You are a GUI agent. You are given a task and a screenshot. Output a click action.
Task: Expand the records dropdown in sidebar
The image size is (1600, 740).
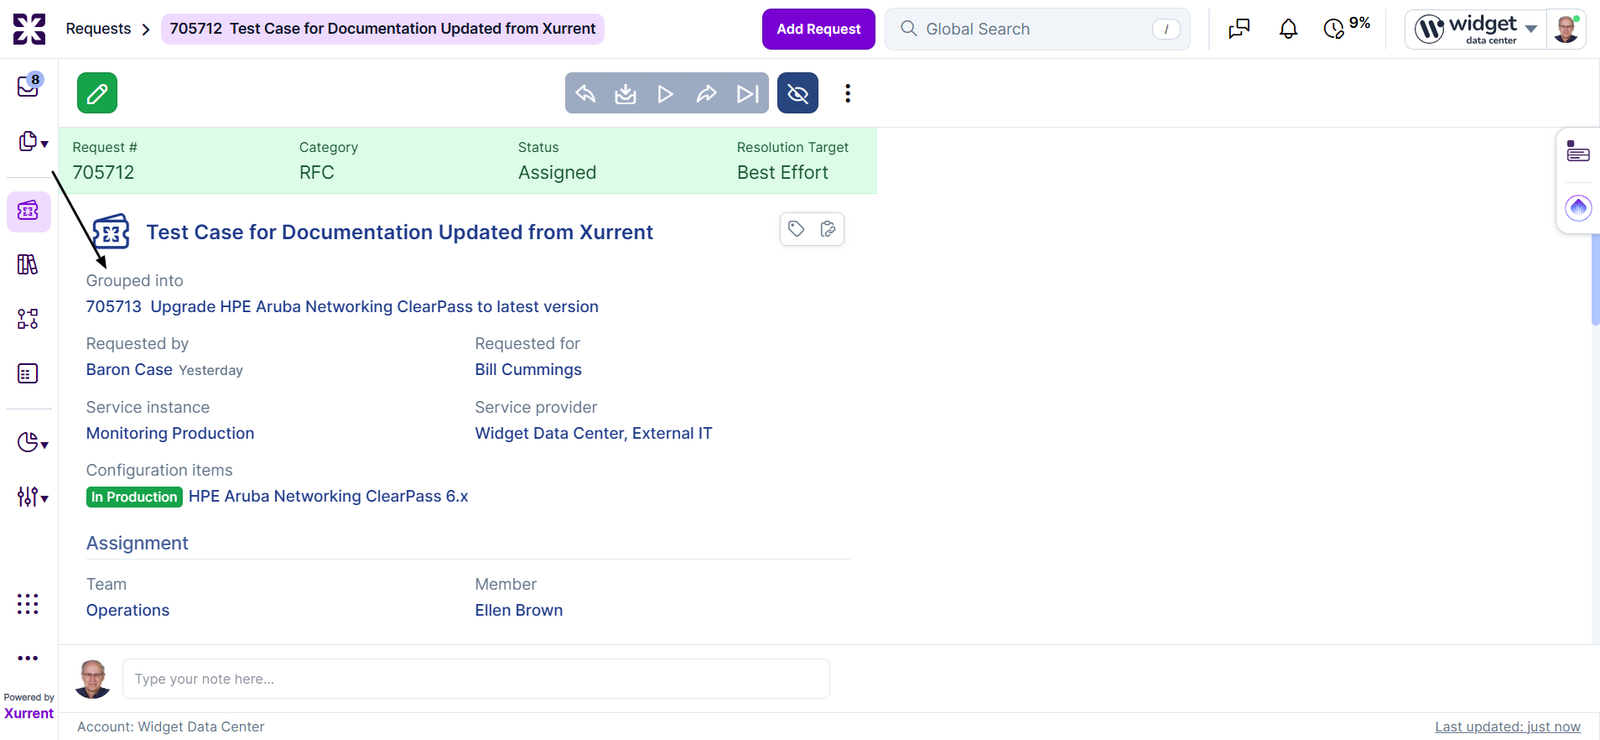(33, 142)
